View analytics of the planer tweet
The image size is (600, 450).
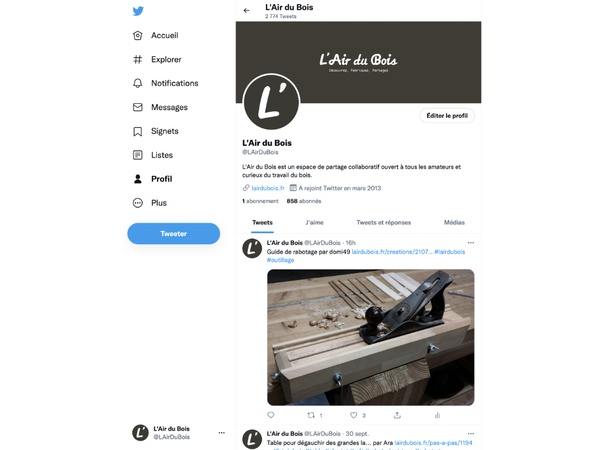pos(437,415)
